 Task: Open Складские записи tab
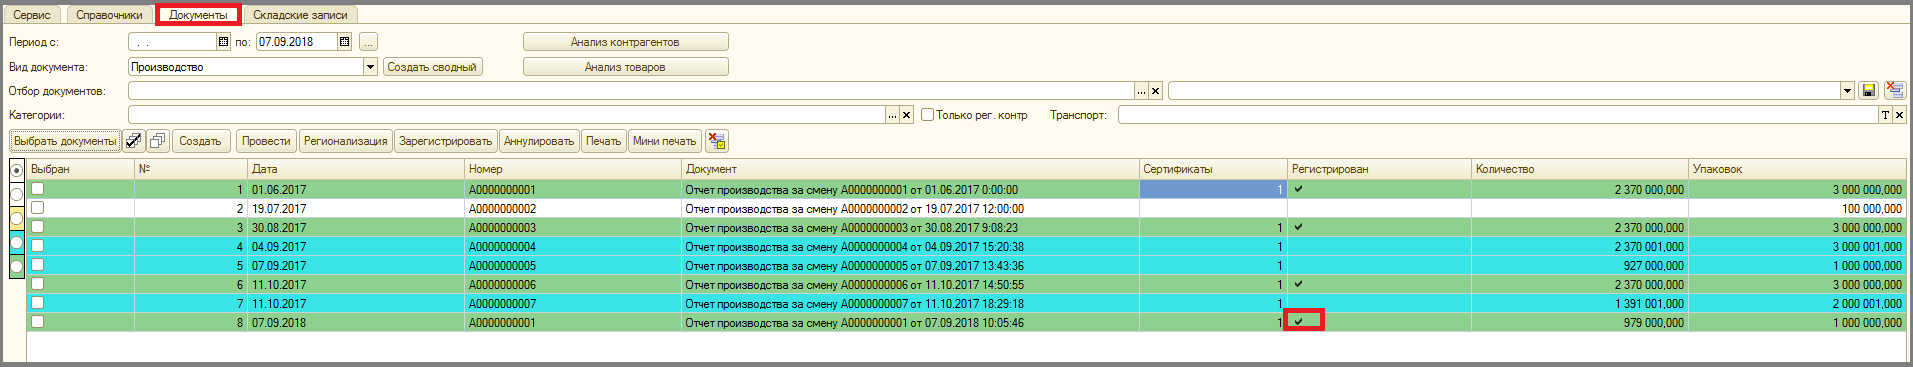[300, 15]
